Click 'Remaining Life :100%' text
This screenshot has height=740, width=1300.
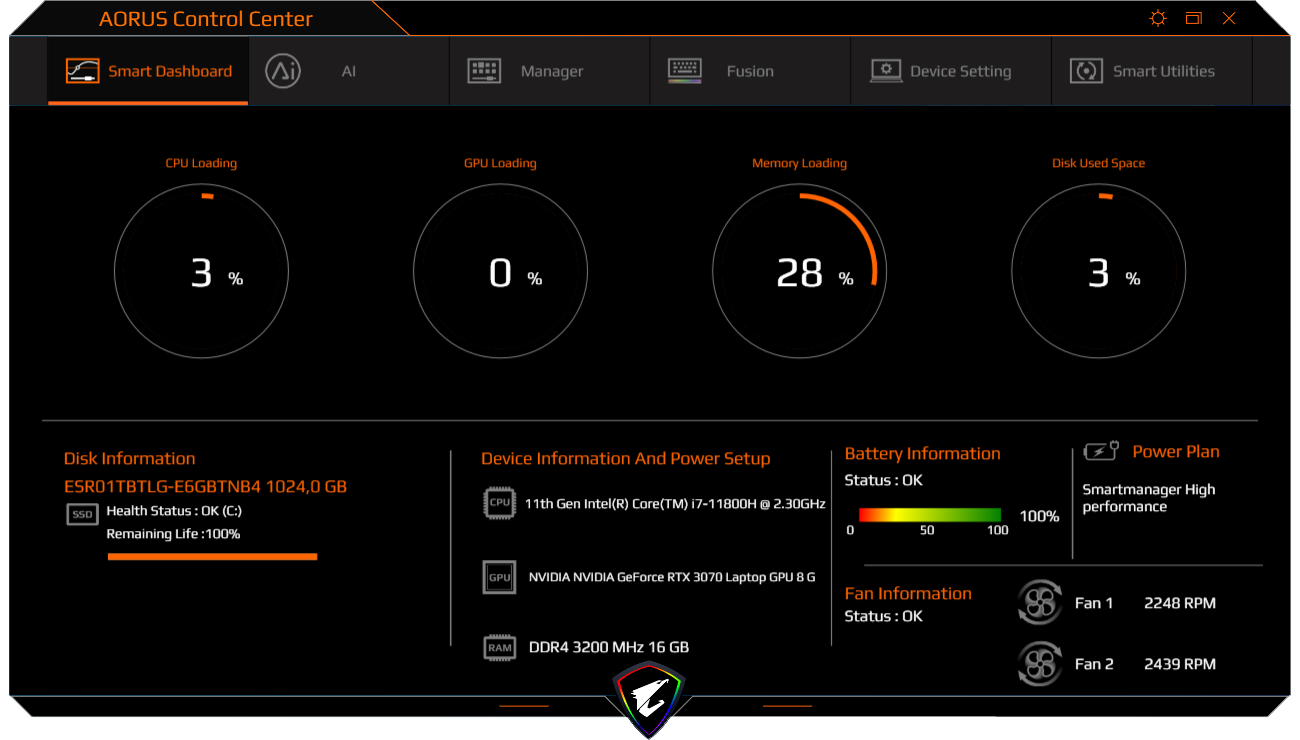(173, 534)
